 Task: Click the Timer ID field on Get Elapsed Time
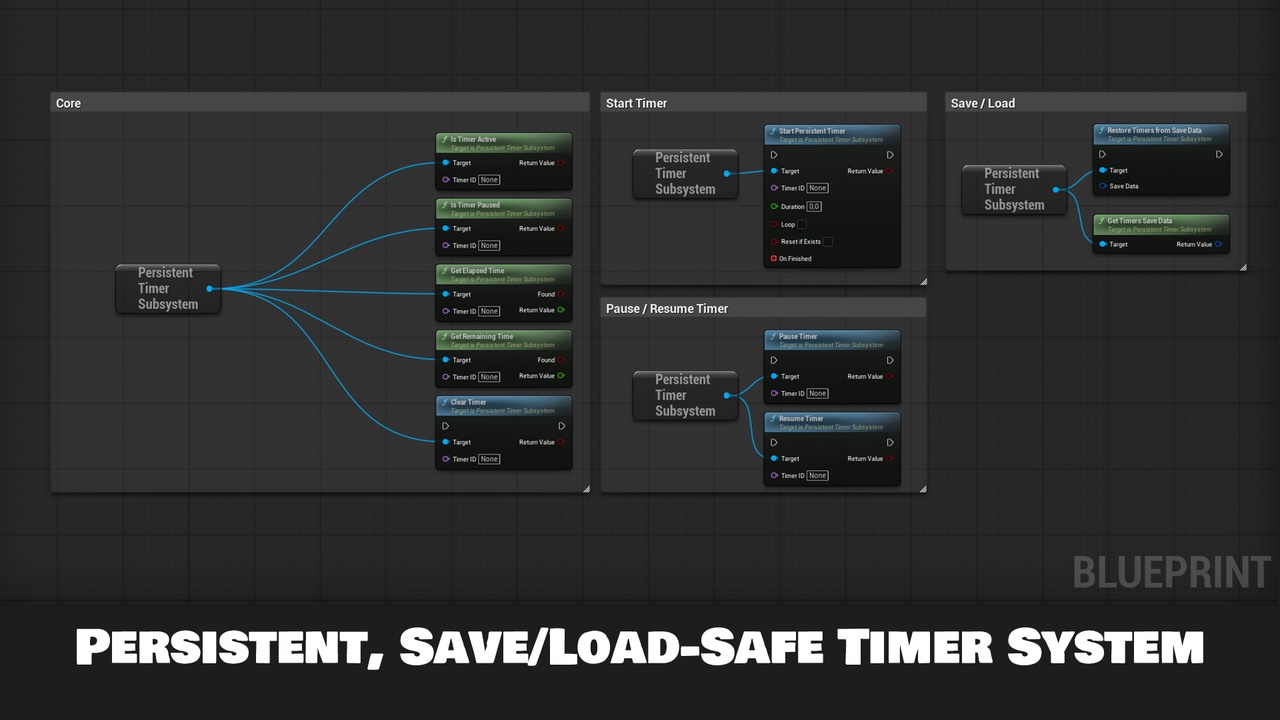489,311
